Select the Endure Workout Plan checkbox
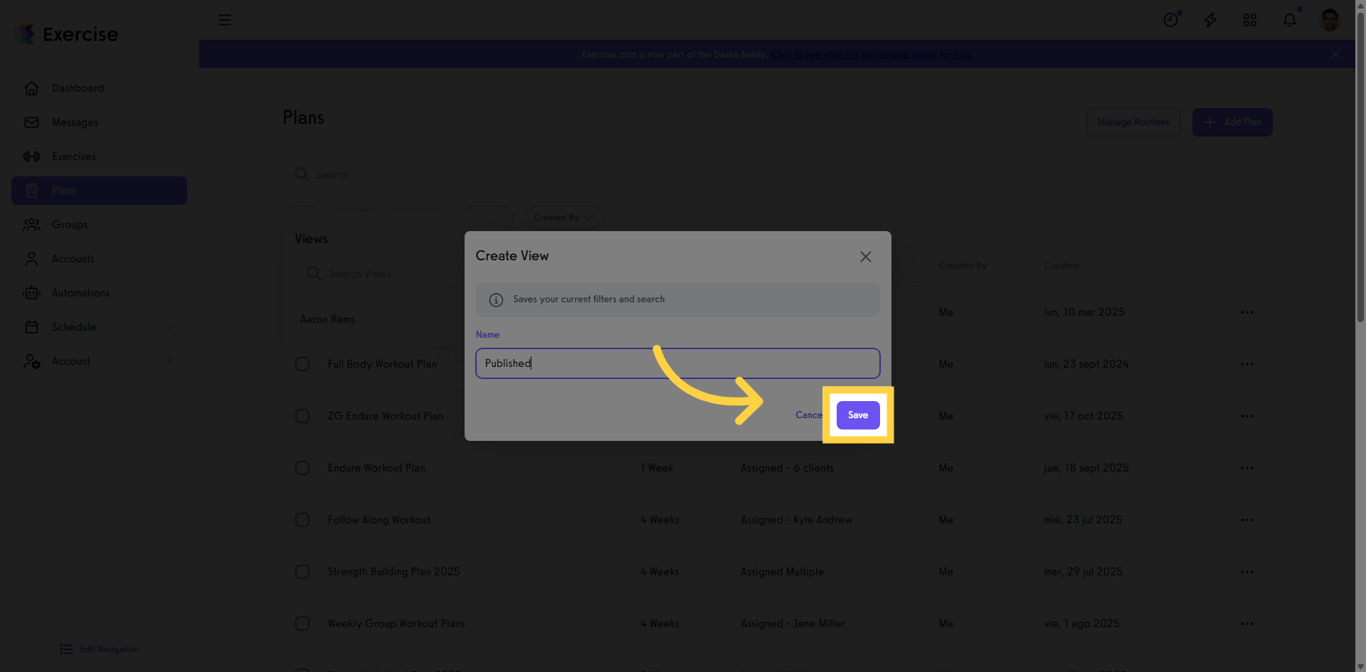The width and height of the screenshot is (1366, 672). pos(303,467)
